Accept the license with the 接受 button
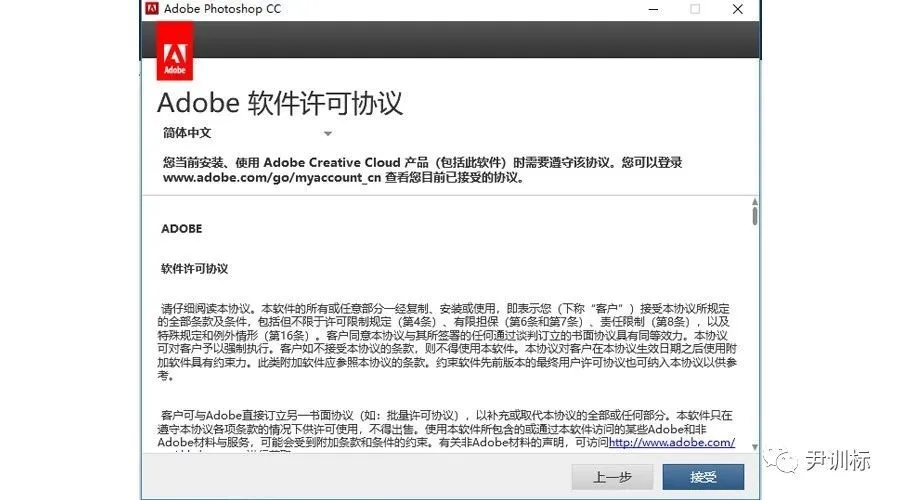 703,477
